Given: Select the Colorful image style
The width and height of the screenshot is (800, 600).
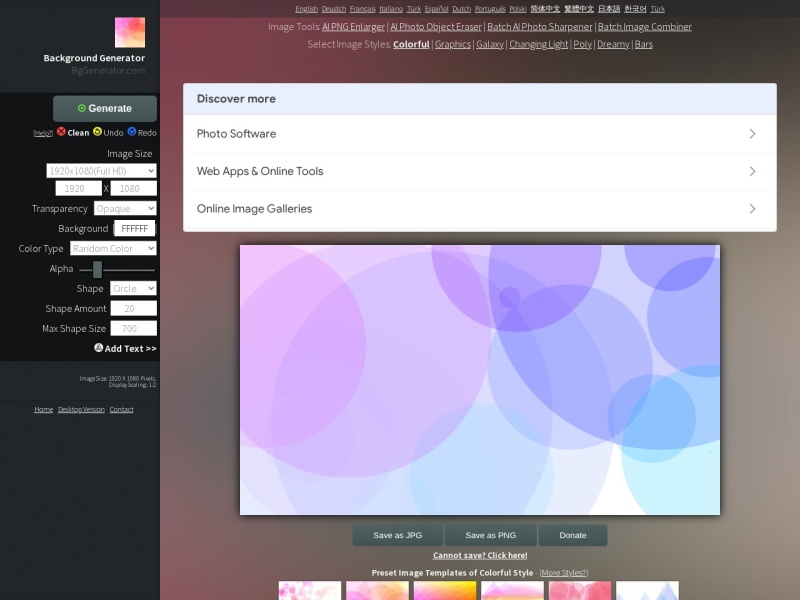Looking at the screenshot, I should [x=411, y=44].
